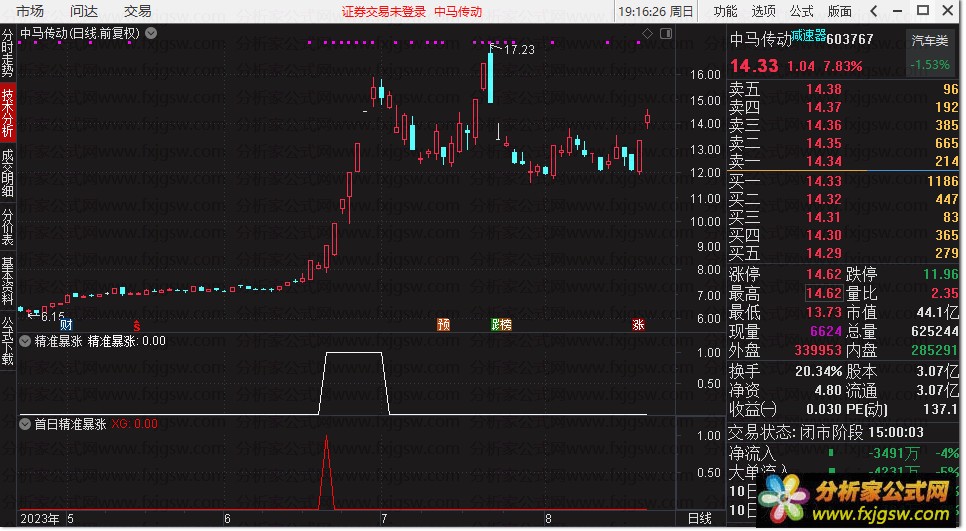Switch to 分时走势 sidebar tab
The image size is (966, 531).
click(x=7, y=54)
